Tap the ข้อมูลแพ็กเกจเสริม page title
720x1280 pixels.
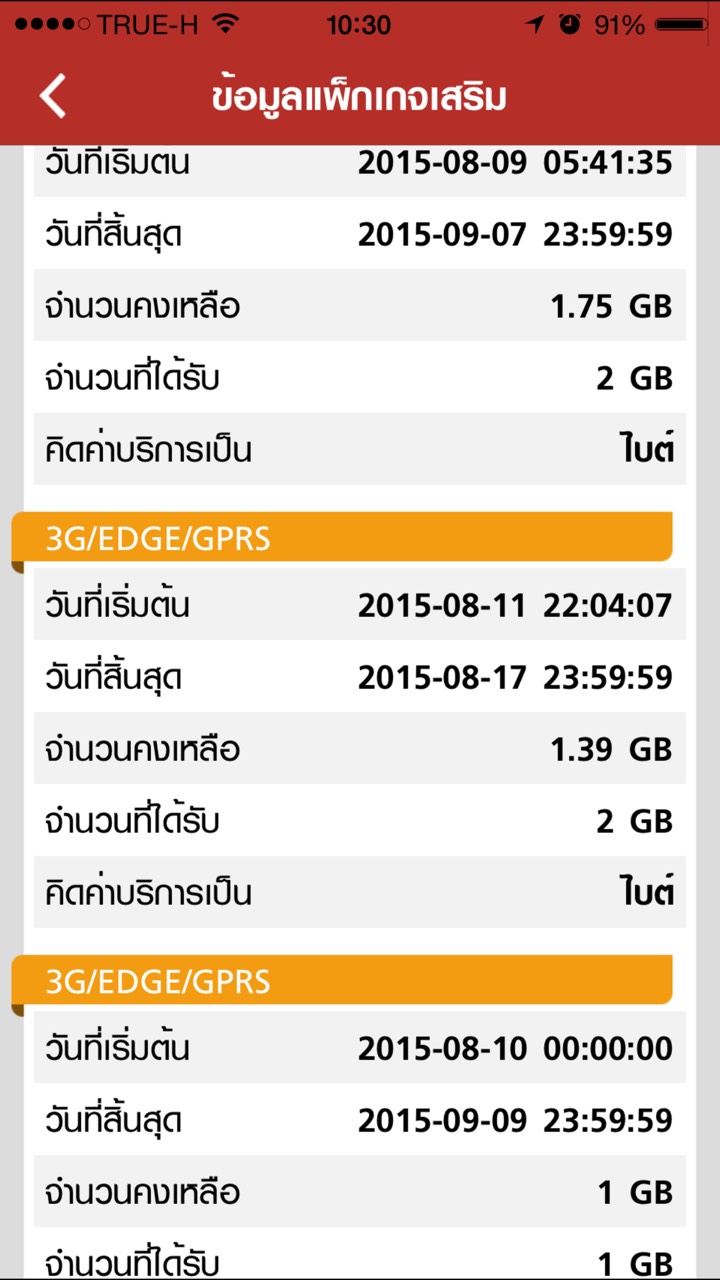359,97
